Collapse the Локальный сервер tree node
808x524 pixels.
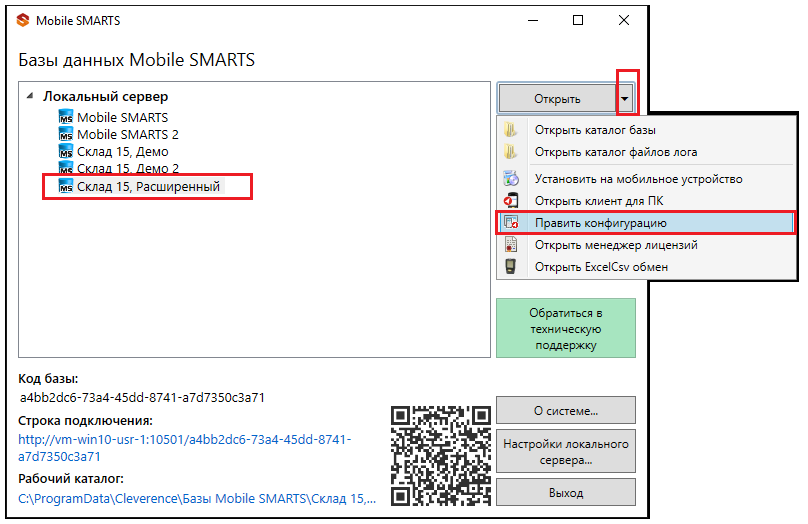[x=30, y=96]
